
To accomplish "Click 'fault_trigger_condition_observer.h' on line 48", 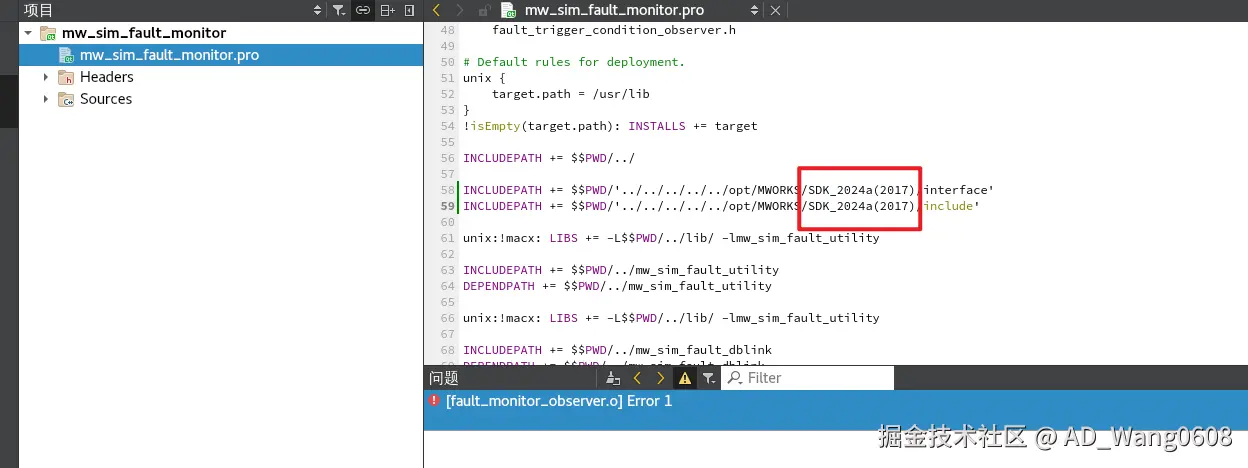I will click(x=614, y=30).
